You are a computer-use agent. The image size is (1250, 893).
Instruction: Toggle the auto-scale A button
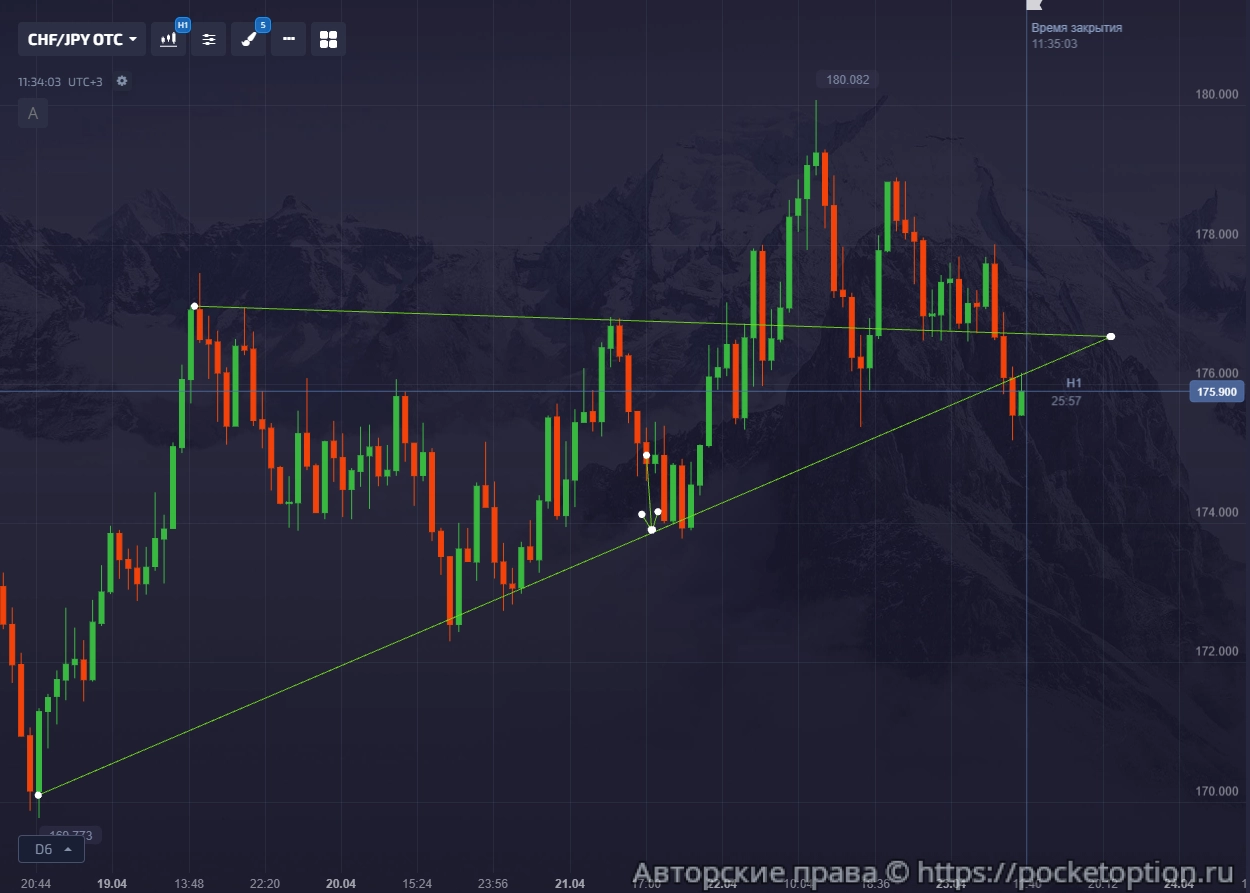click(x=33, y=113)
